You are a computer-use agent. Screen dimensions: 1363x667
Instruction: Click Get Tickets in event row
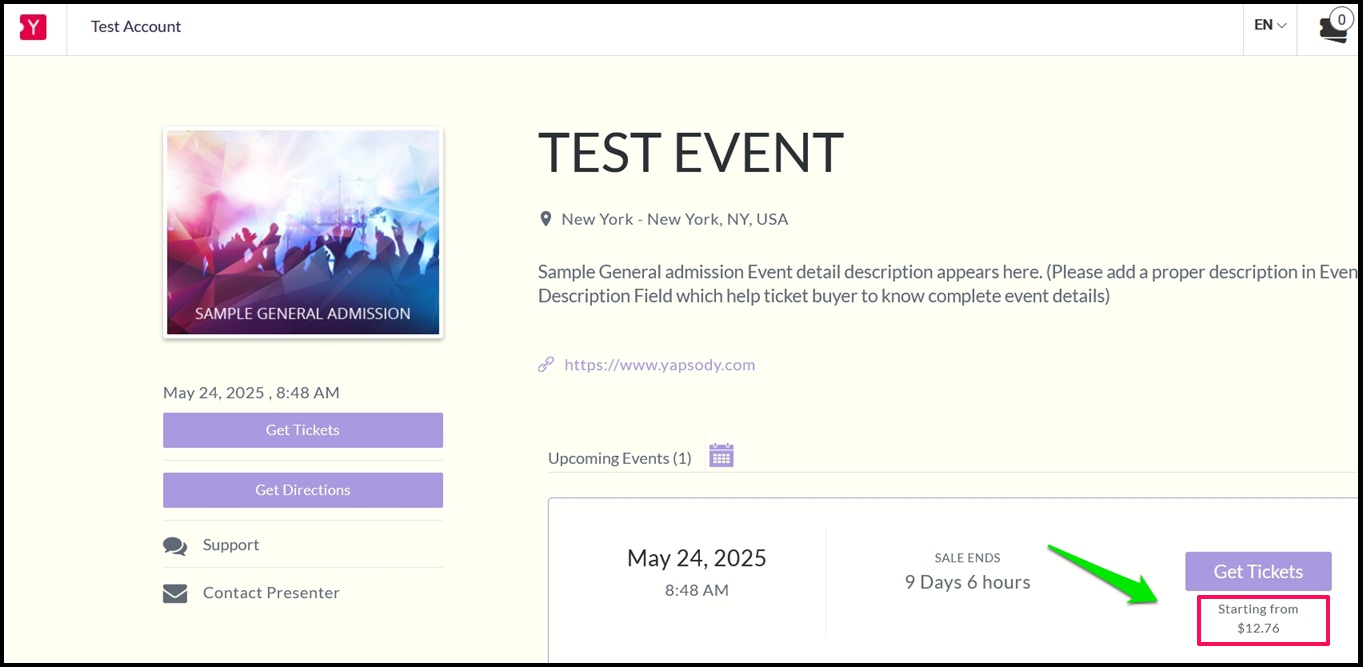[1258, 571]
